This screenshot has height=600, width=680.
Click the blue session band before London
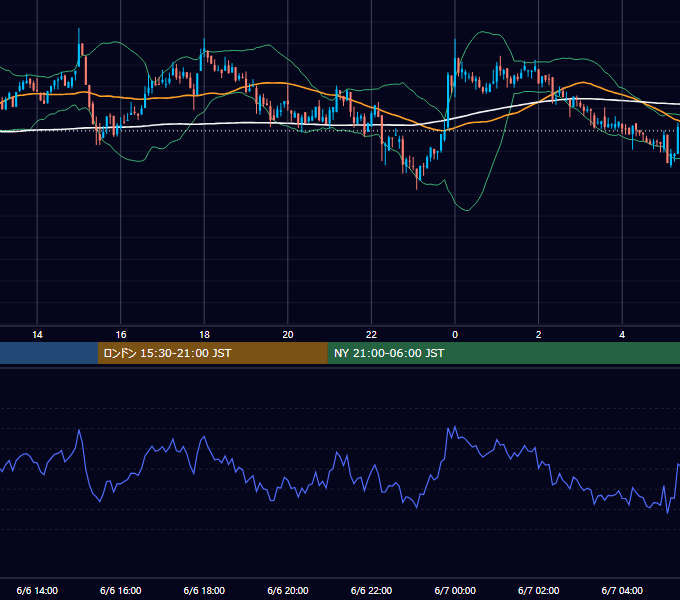pos(49,353)
